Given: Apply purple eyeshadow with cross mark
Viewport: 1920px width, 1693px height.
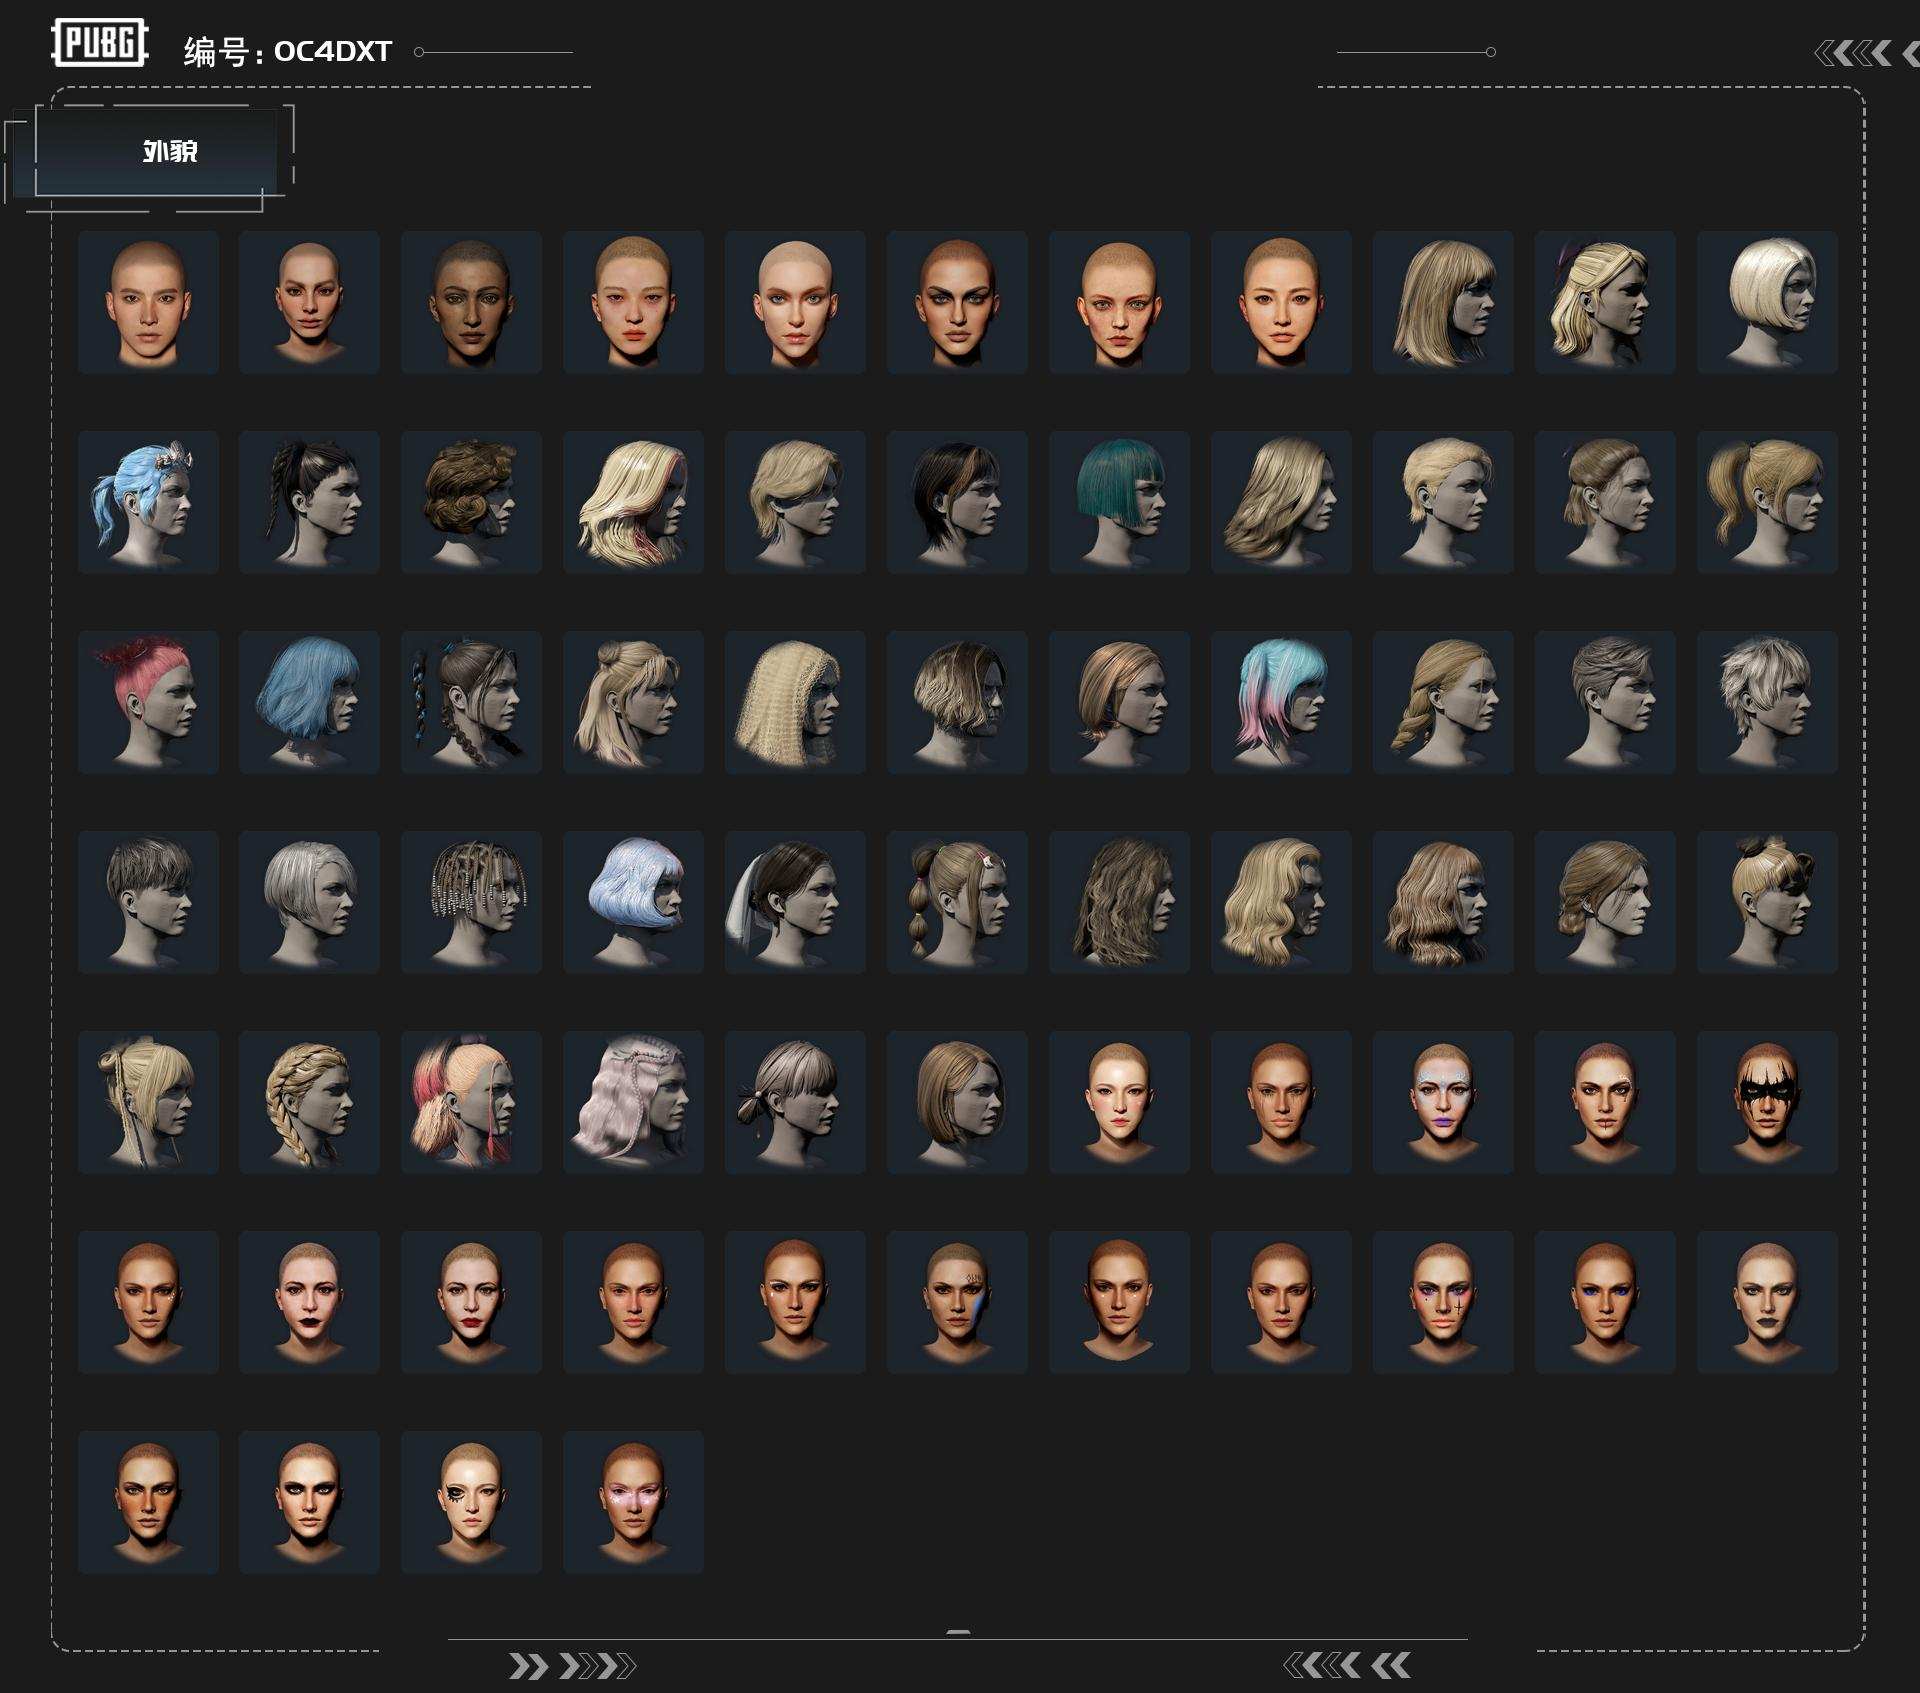Looking at the screenshot, I should [1443, 1302].
